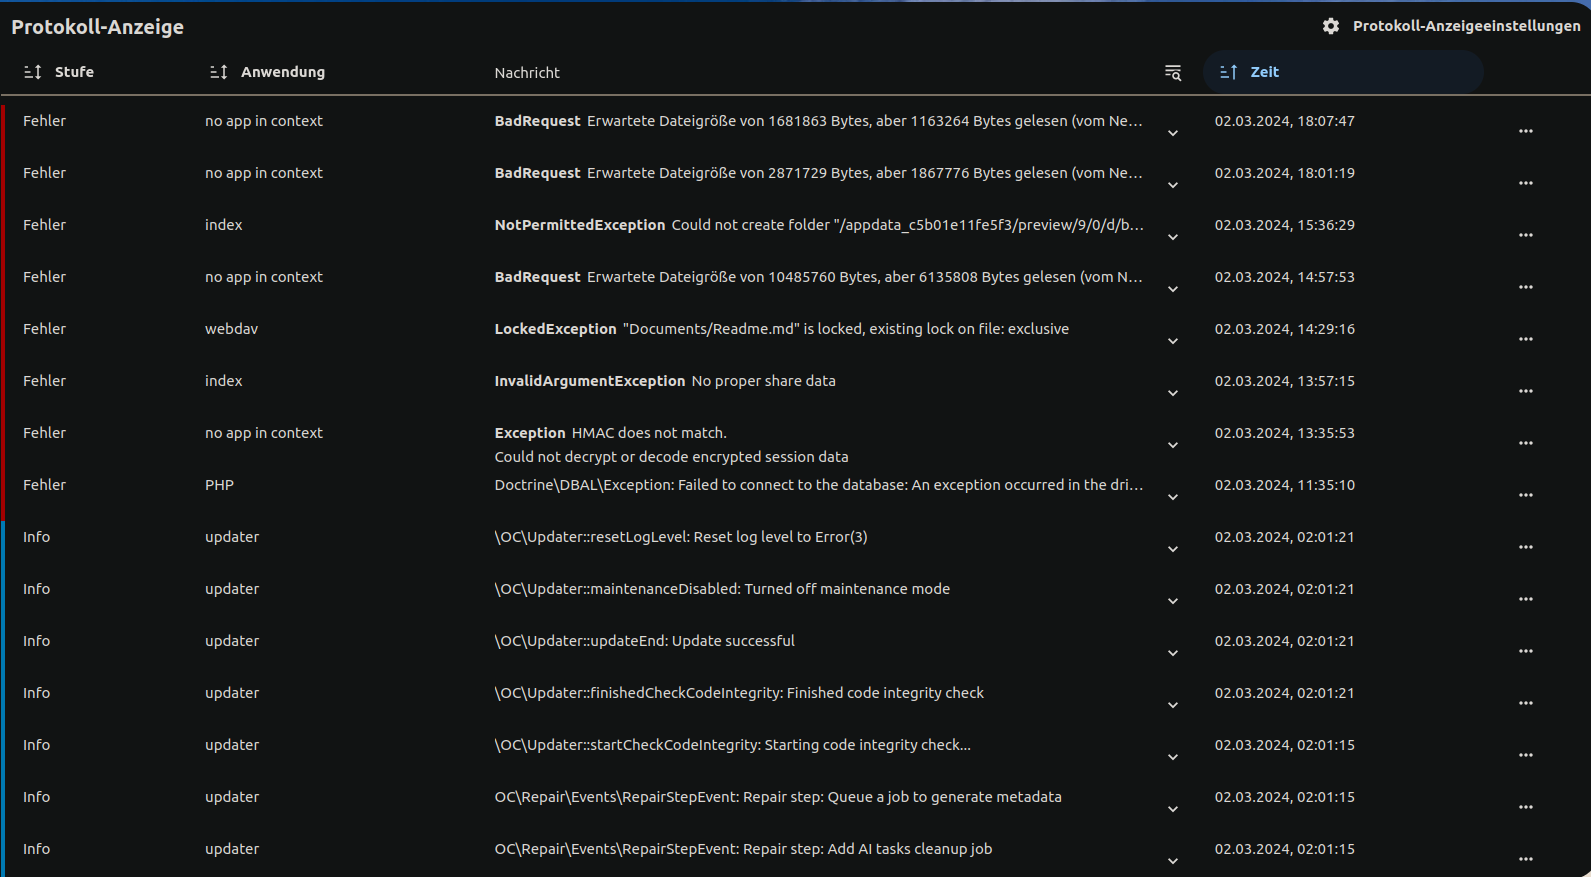
Task: Expand the 18:01:19 BadRequest entry
Action: click(1173, 185)
